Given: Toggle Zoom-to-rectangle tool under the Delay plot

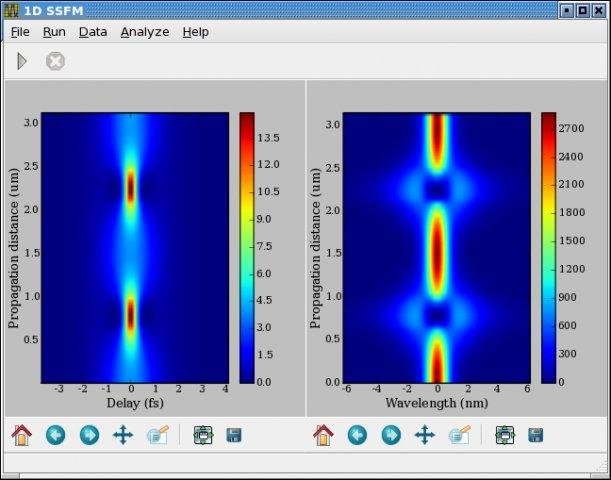Looking at the screenshot, I should click(157, 435).
